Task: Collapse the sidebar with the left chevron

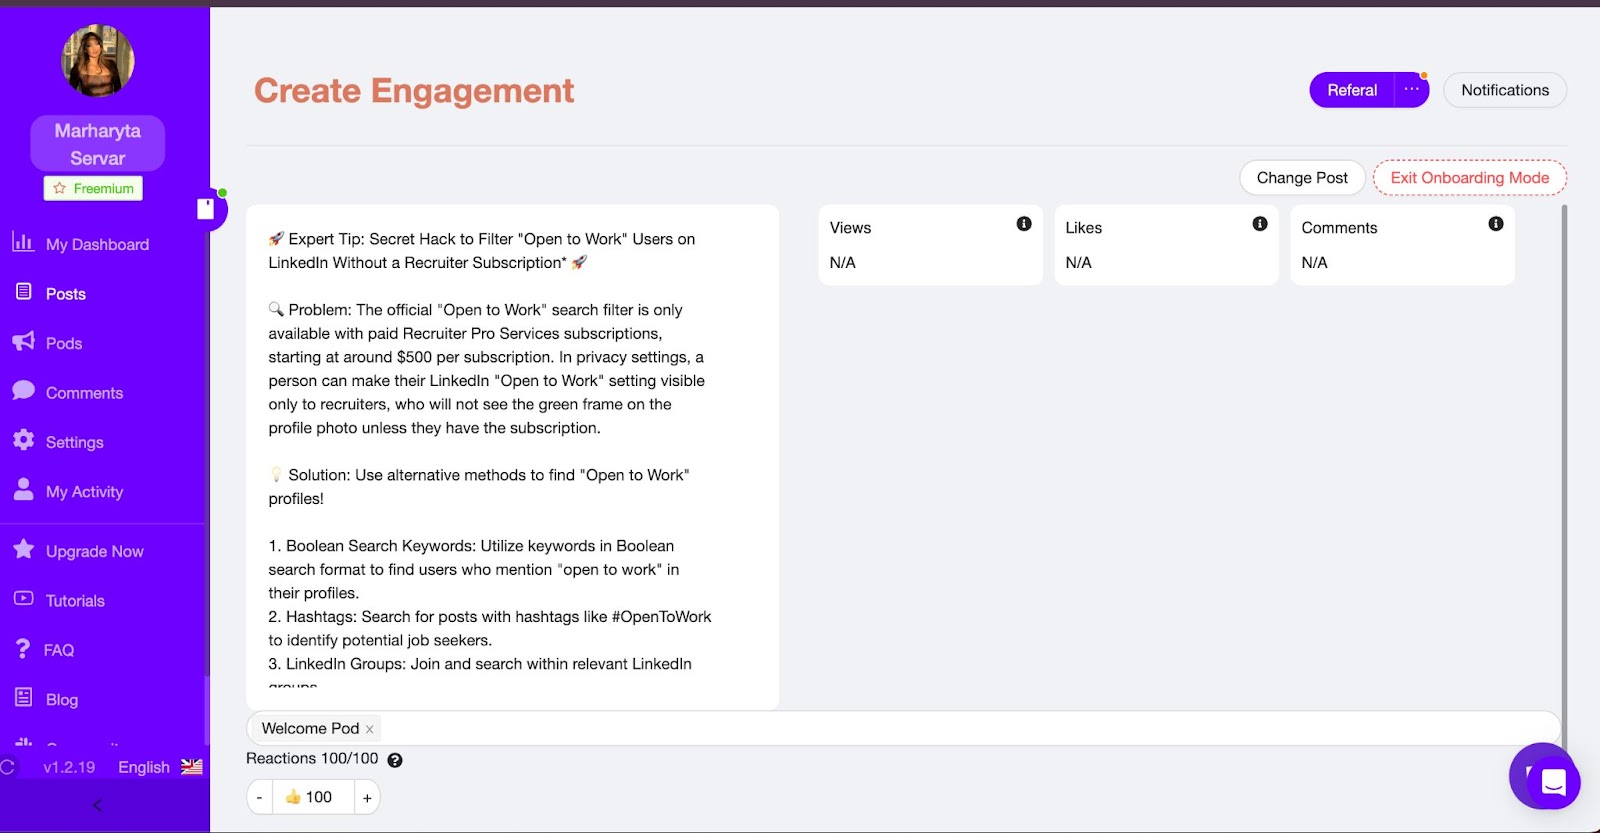Action: pos(97,805)
